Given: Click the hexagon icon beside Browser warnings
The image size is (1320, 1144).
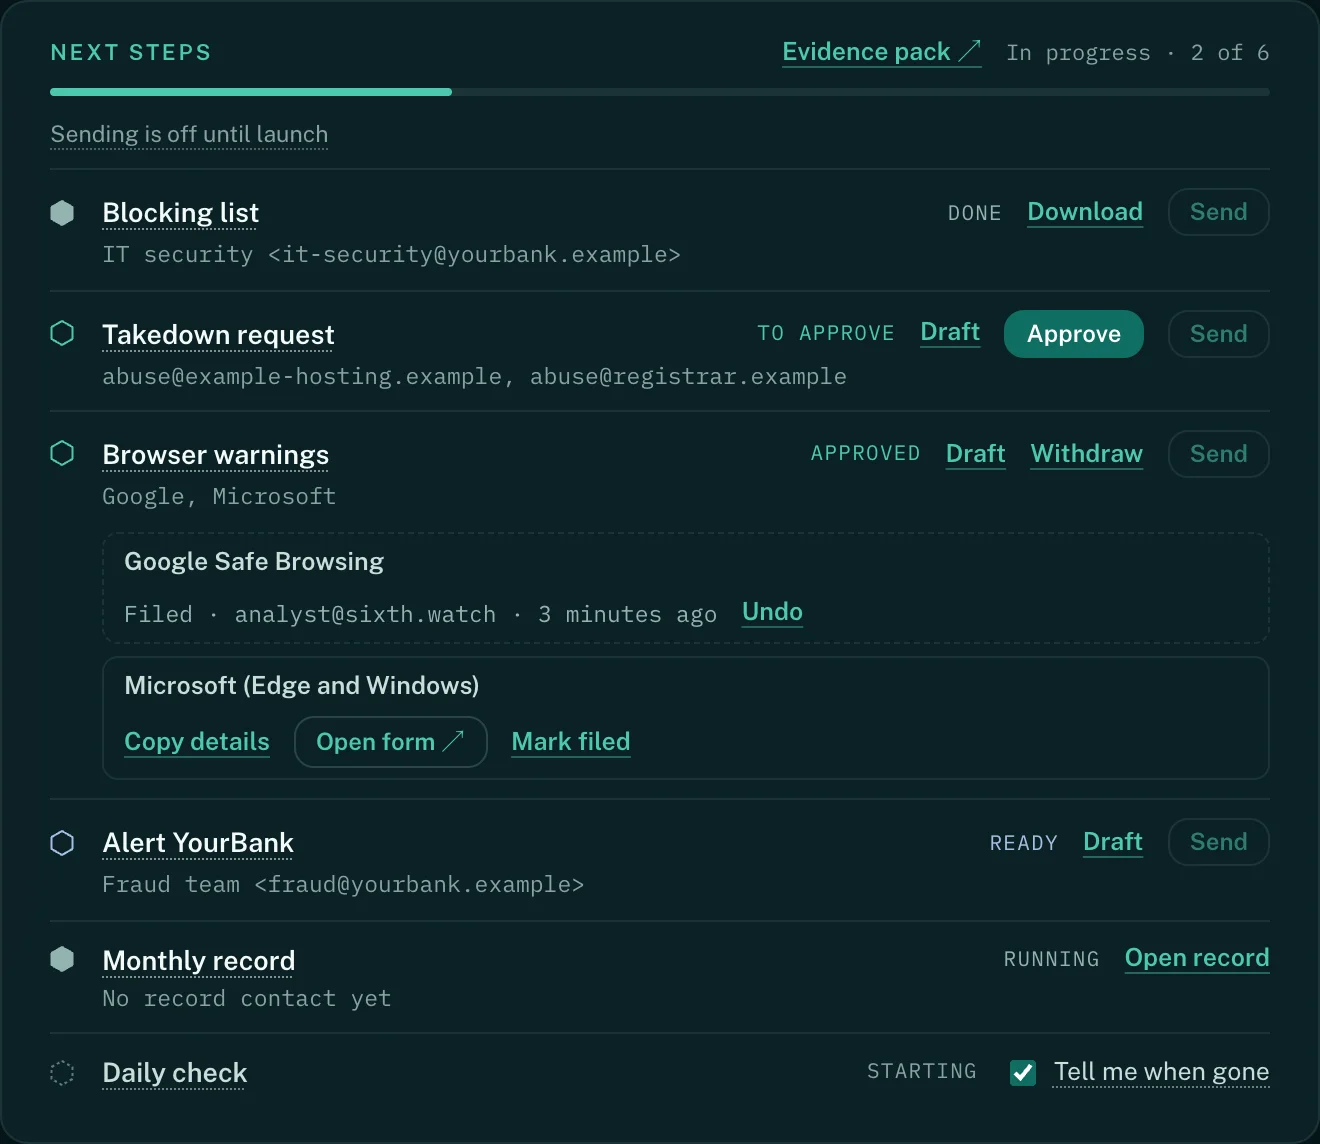Looking at the screenshot, I should (x=62, y=453).
